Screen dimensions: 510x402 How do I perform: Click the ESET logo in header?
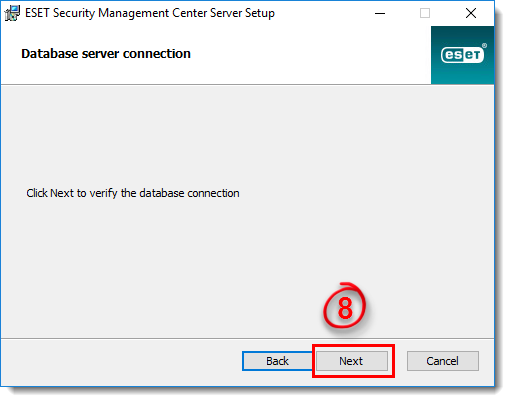(462, 54)
